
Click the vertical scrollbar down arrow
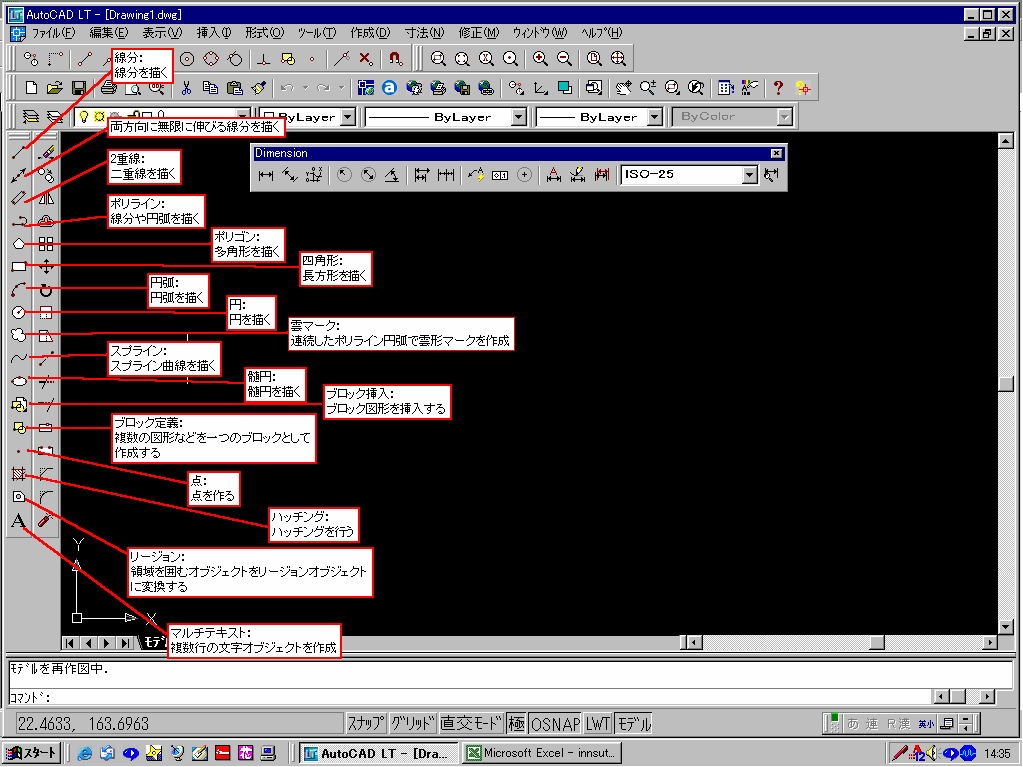[x=1005, y=626]
